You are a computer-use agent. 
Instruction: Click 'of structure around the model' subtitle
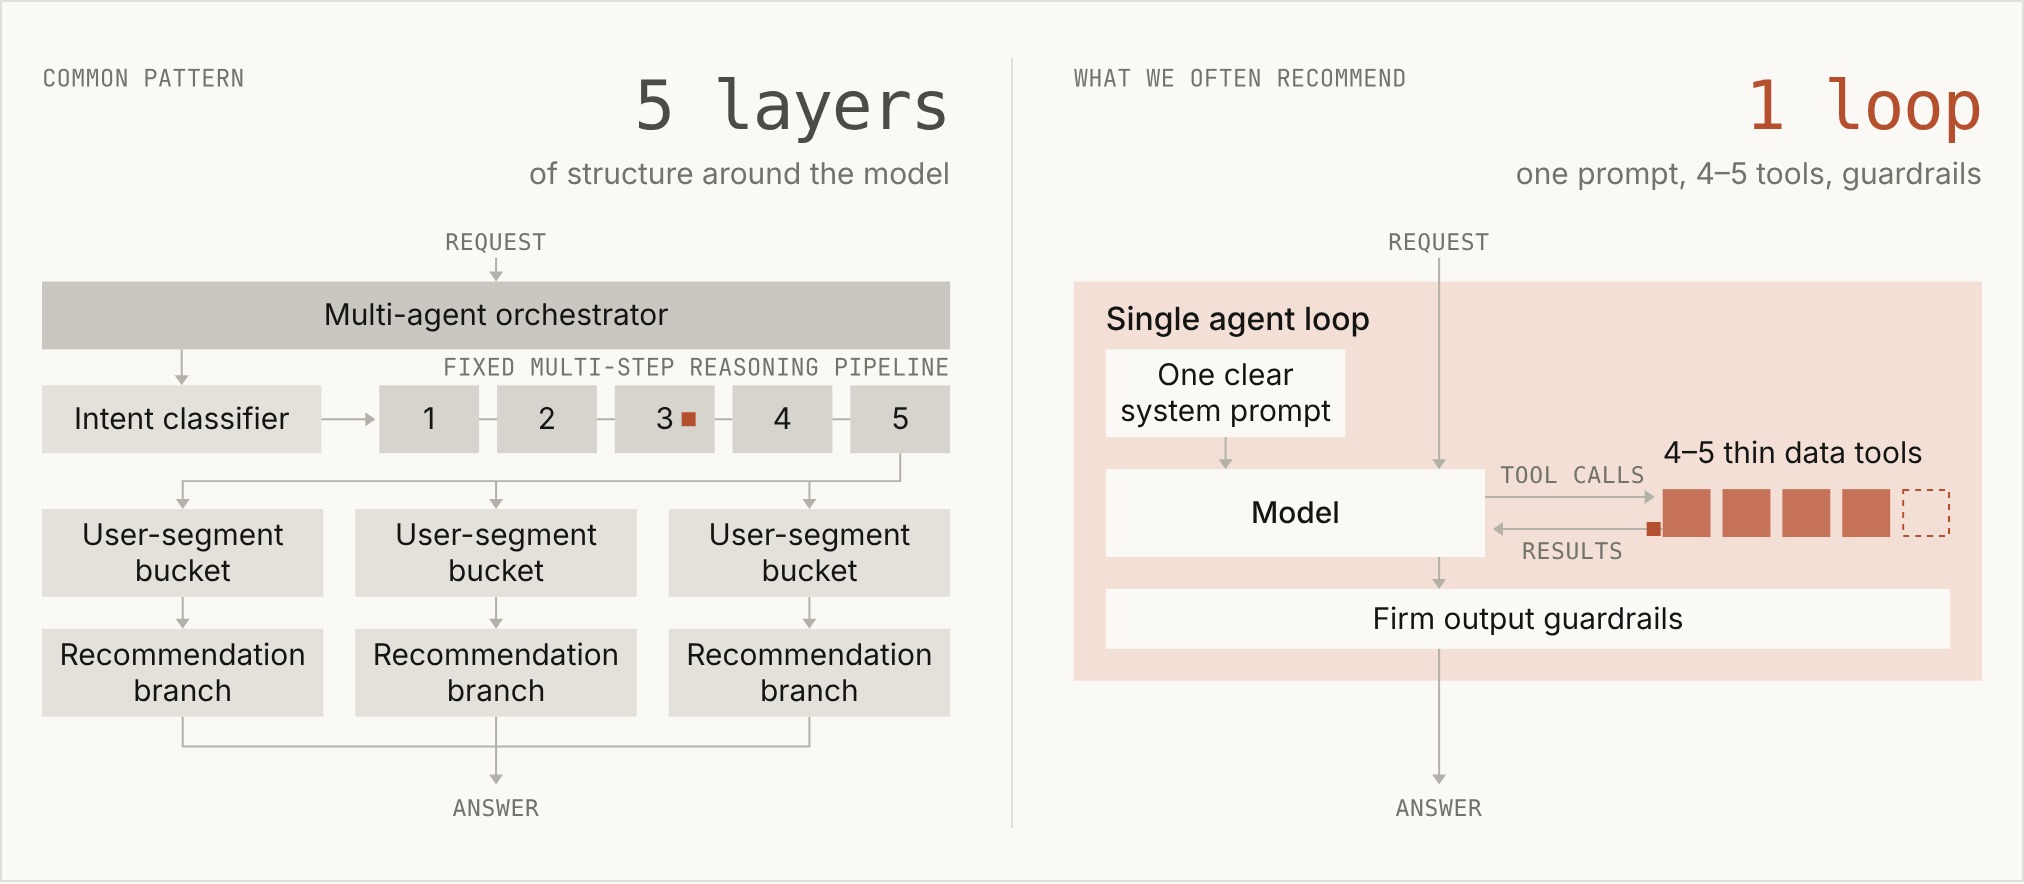pyautogui.click(x=739, y=174)
